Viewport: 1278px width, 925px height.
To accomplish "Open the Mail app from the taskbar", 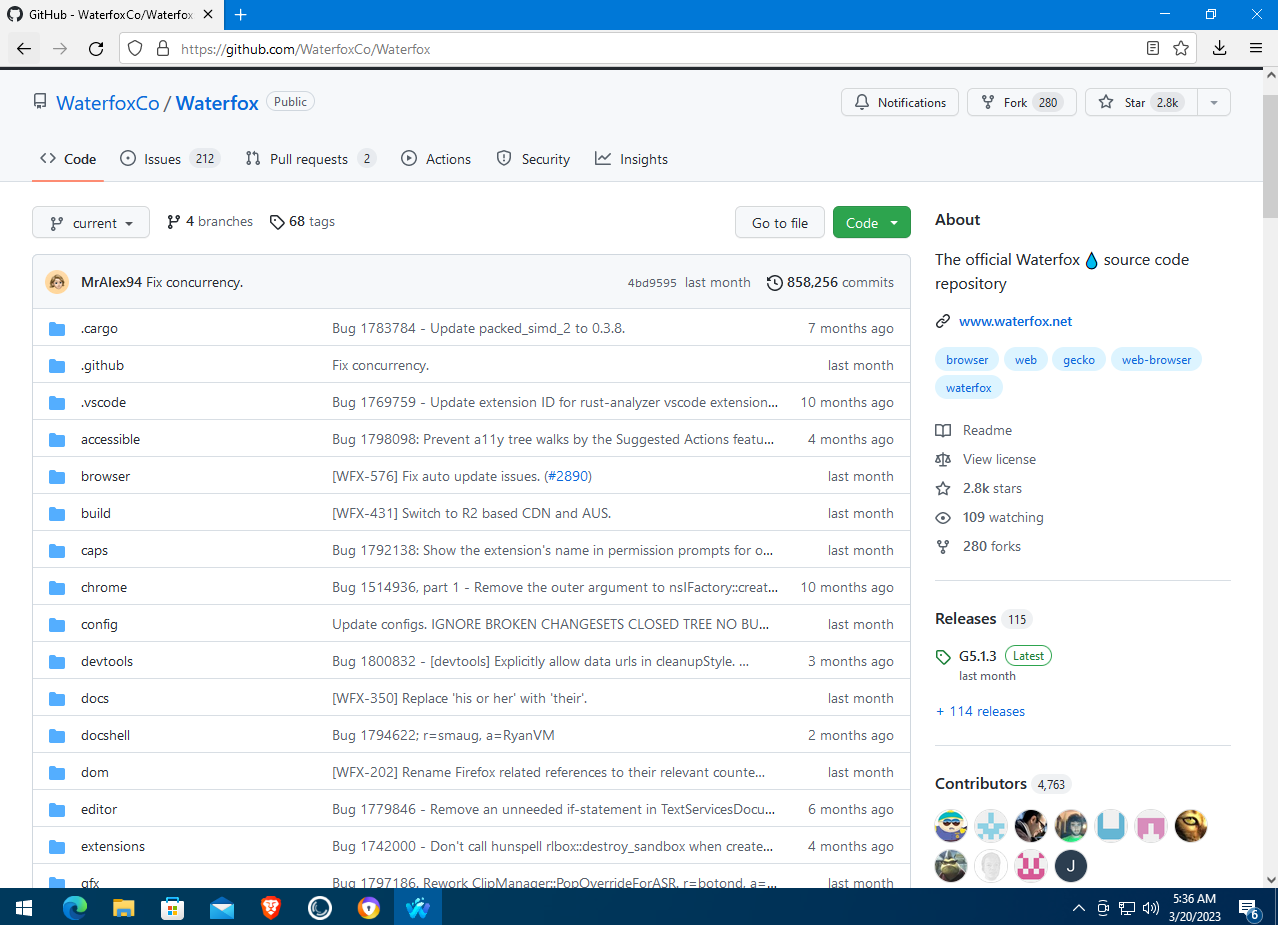I will pos(222,907).
